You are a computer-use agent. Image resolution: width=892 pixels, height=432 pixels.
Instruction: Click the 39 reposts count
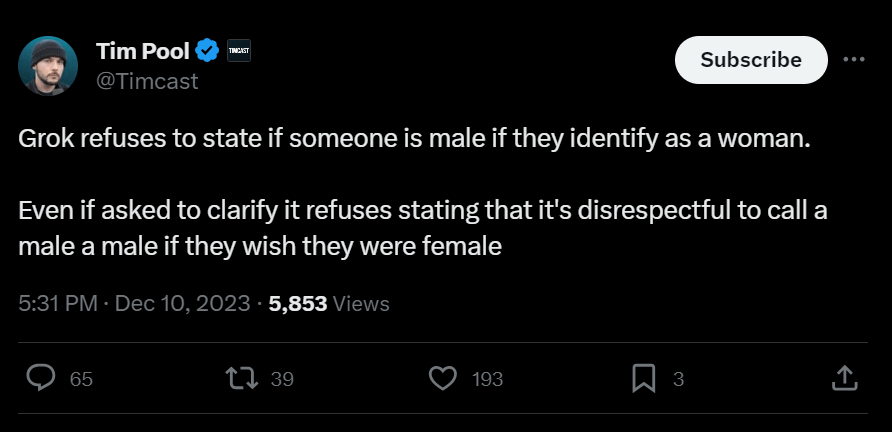tap(282, 379)
